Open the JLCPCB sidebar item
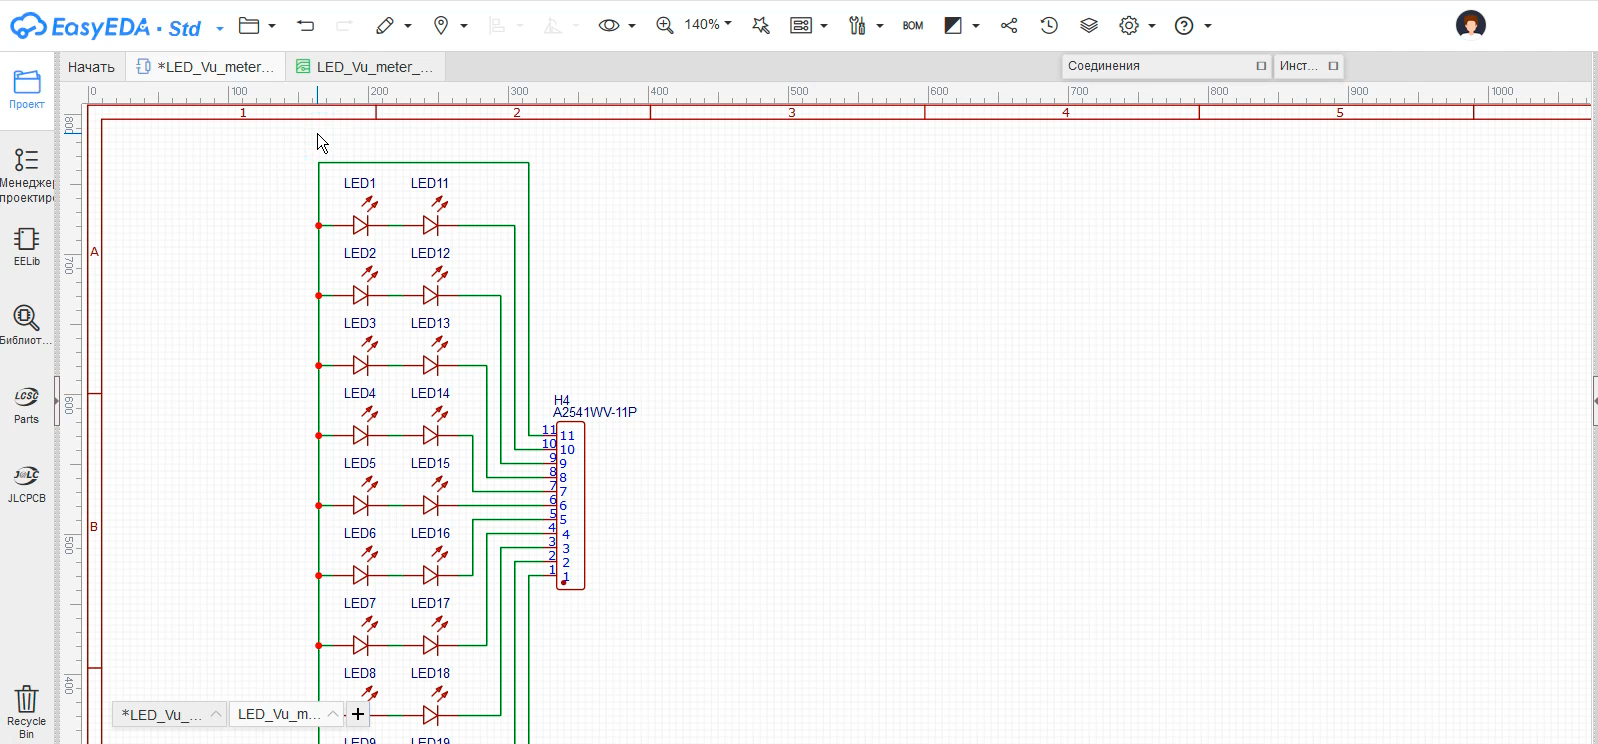This screenshot has height=744, width=1598. pos(27,484)
